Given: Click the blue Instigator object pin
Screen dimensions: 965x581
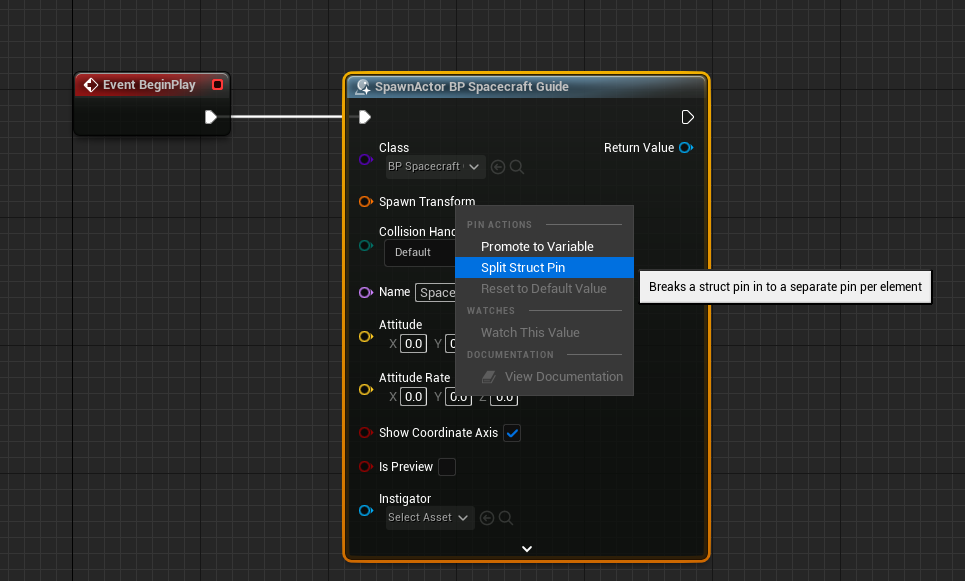Looking at the screenshot, I should pyautogui.click(x=366, y=510).
